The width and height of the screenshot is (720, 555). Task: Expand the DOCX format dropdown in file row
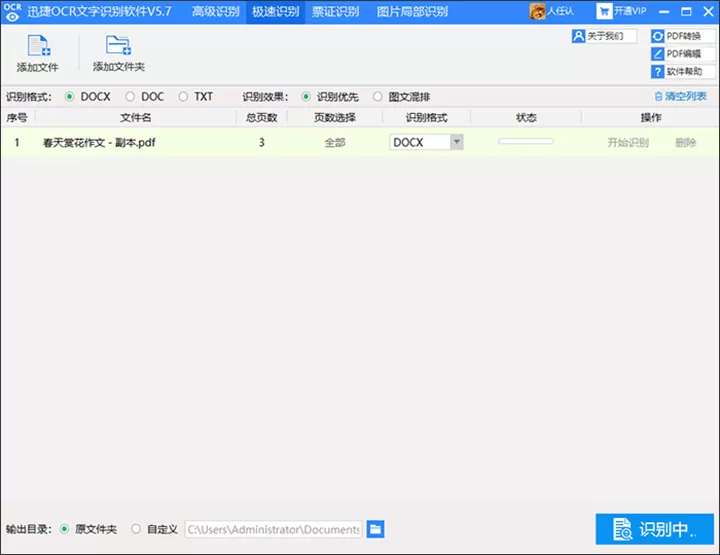point(456,142)
